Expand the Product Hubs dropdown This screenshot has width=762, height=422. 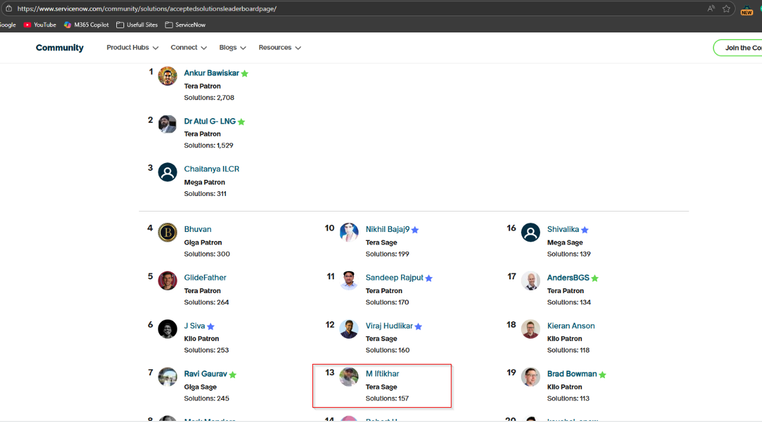click(x=132, y=48)
